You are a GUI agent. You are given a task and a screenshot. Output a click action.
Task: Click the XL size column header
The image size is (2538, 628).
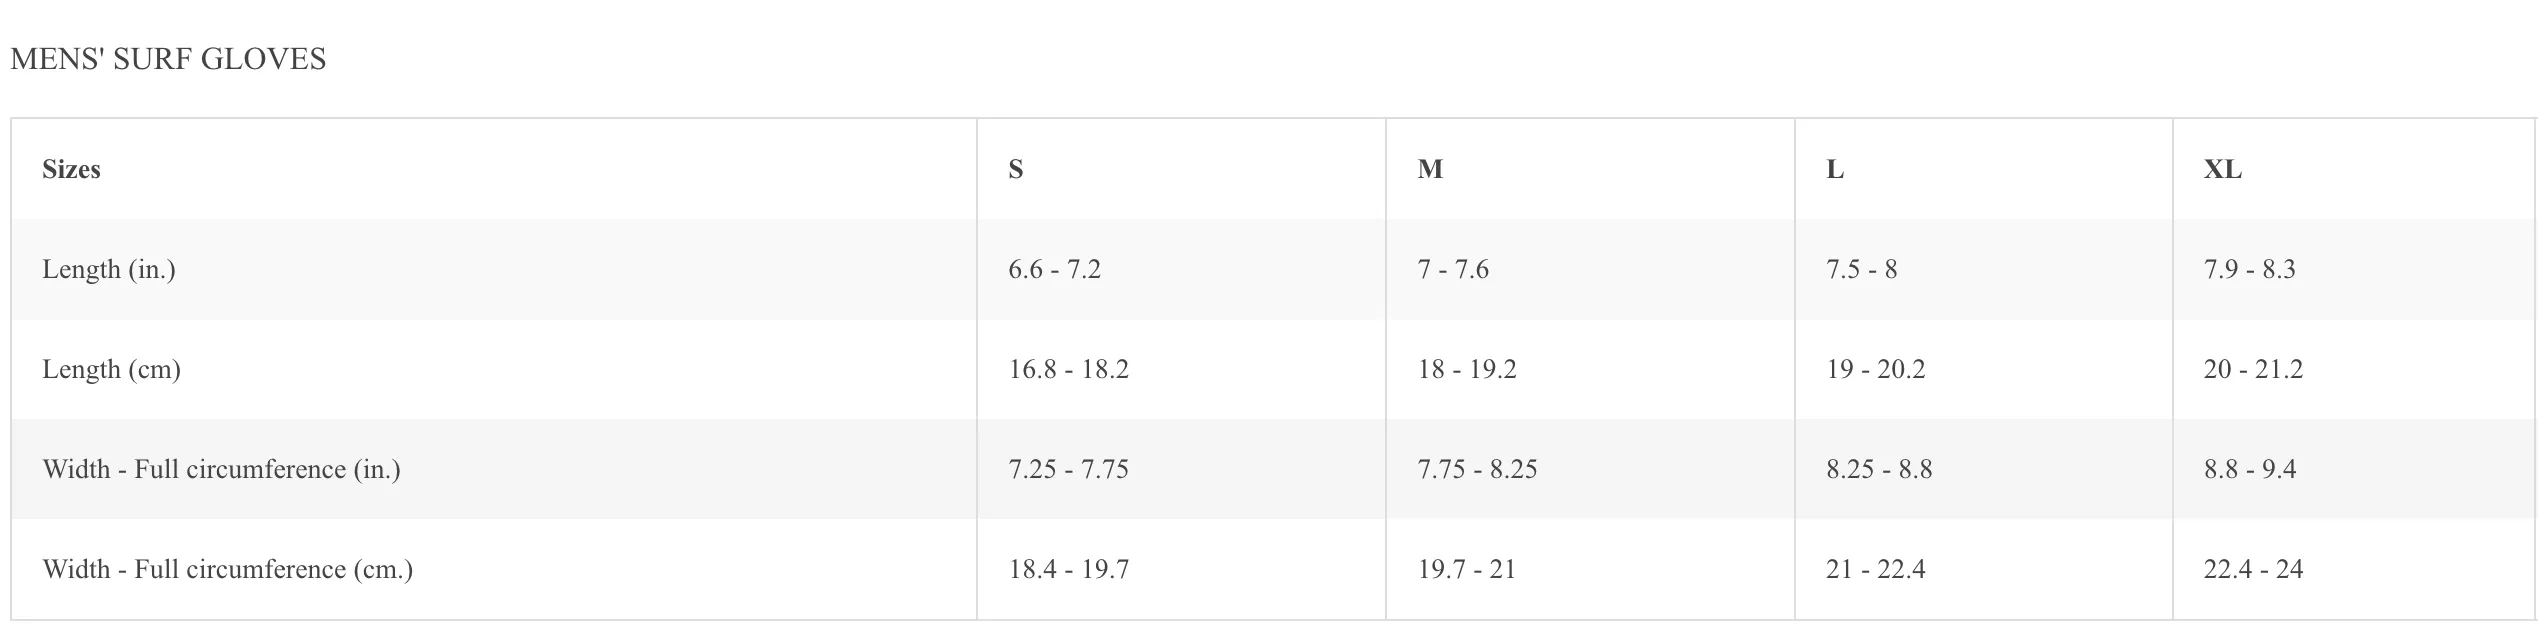click(x=2354, y=169)
